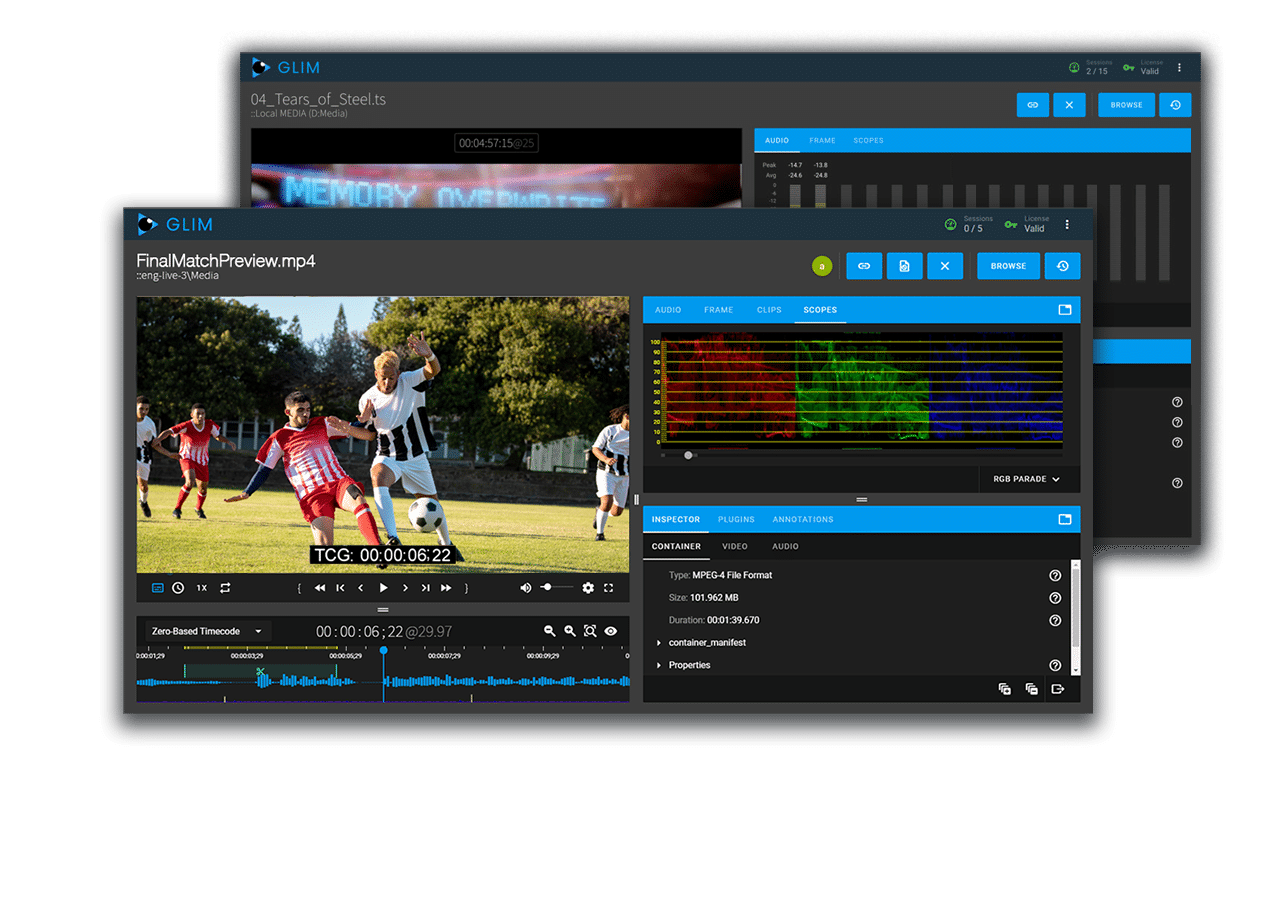Click the export icon in inspector footer
The width and height of the screenshot is (1273, 920).
1058,689
